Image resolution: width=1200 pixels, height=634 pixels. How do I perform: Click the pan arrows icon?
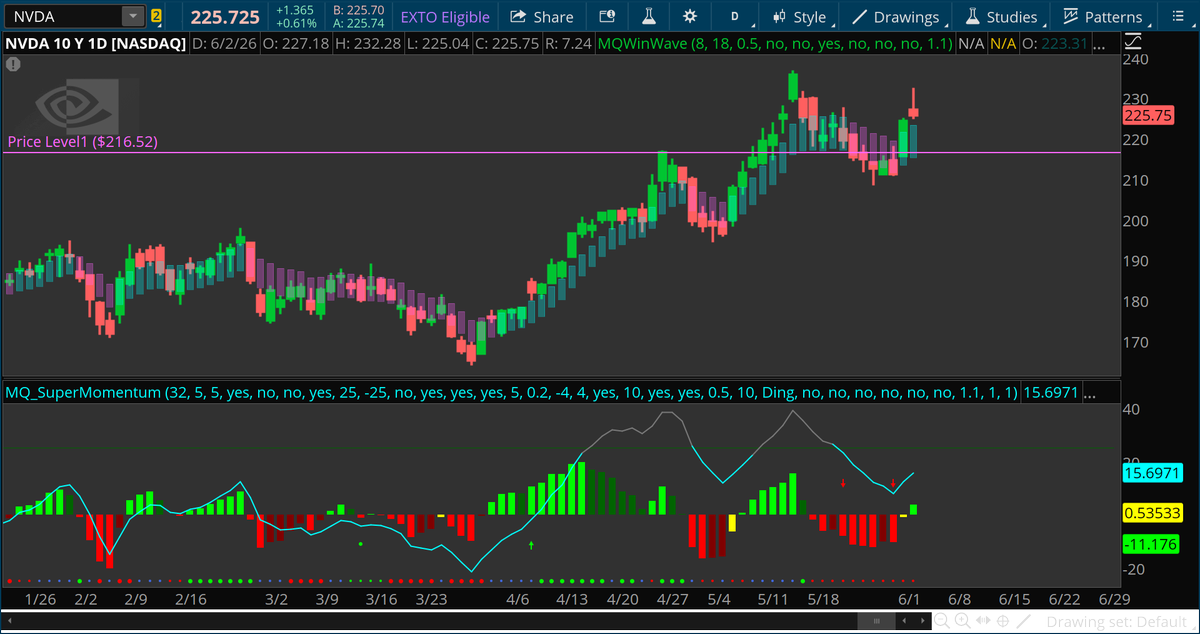[x=985, y=622]
